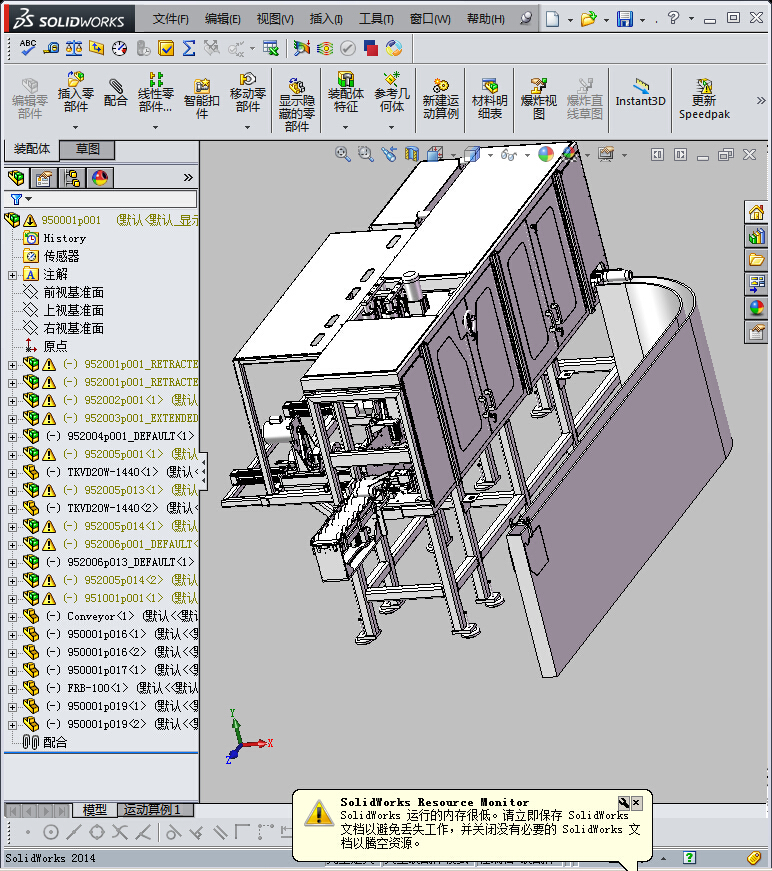Switch to the 草图 tab
The width and height of the screenshot is (772, 871).
(87, 149)
